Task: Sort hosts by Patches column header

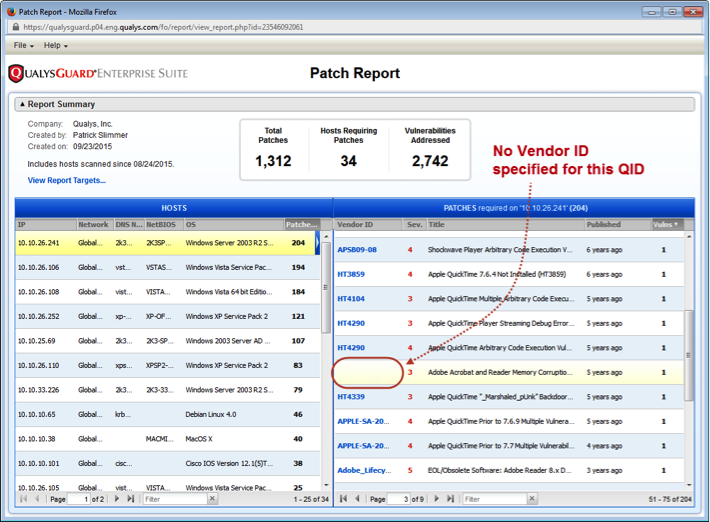Action: (302, 225)
